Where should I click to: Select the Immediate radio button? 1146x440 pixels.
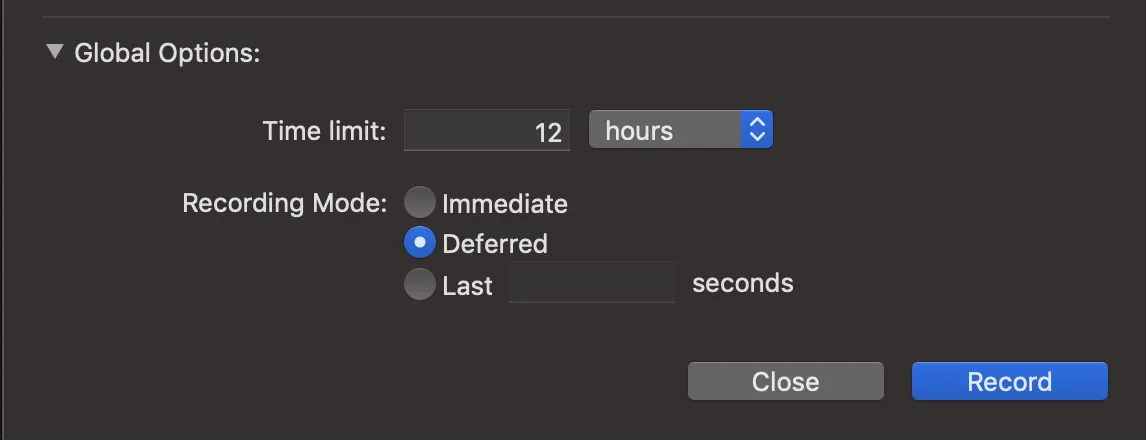pos(419,204)
